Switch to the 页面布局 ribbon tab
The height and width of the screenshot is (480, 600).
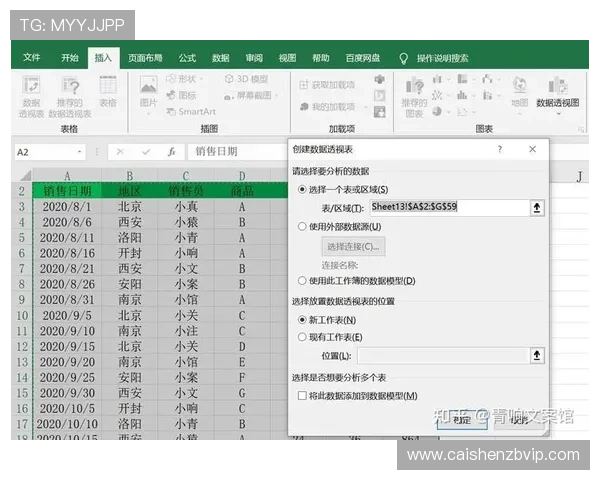tap(145, 58)
